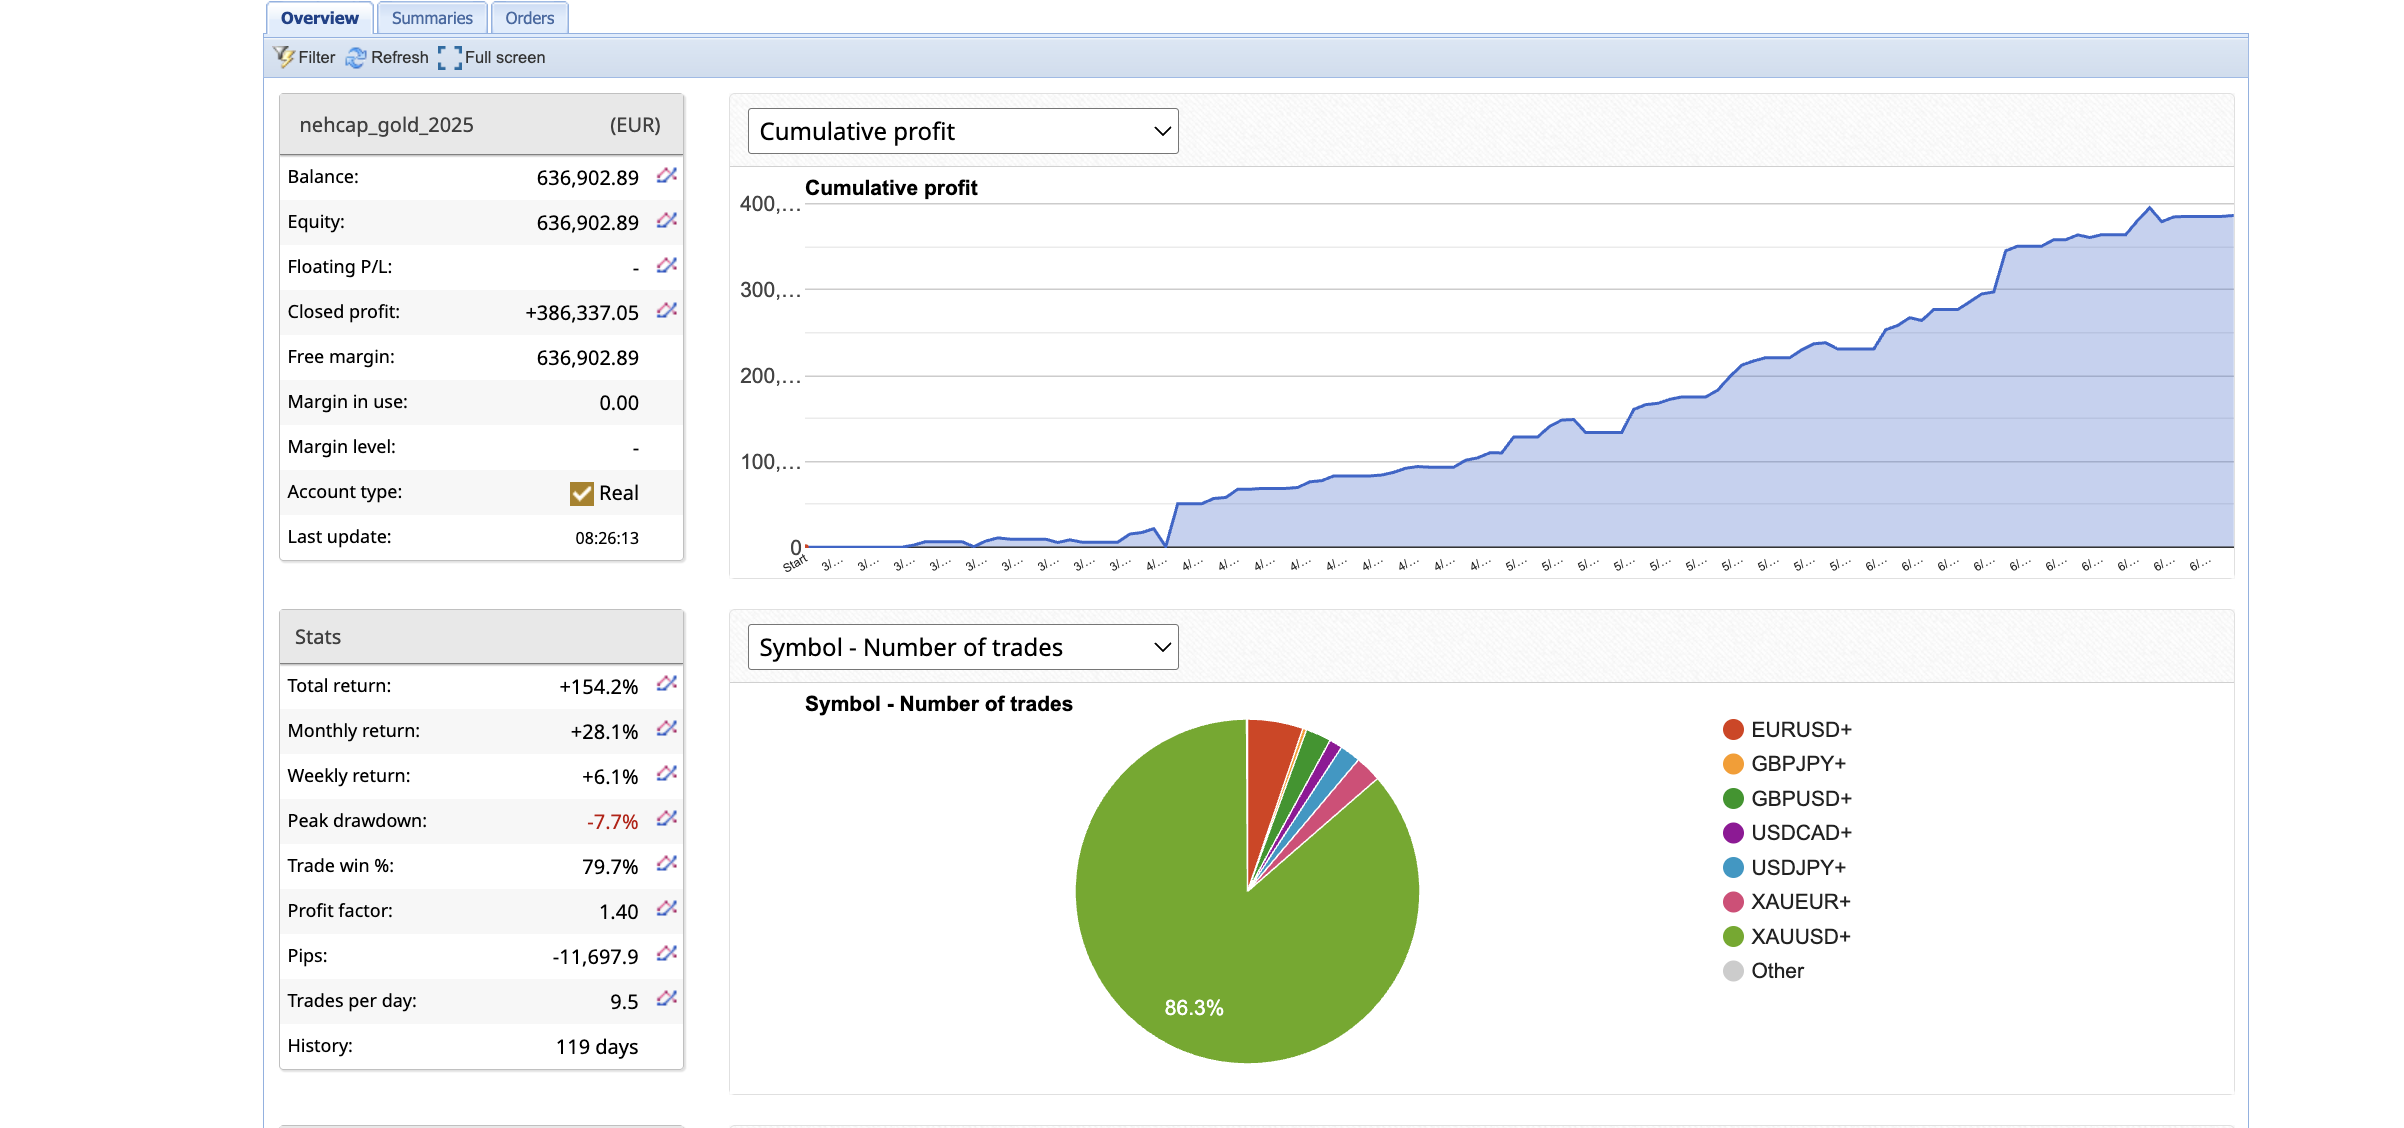Open chart icon for Closed profit
2404x1128 pixels.
(x=667, y=311)
